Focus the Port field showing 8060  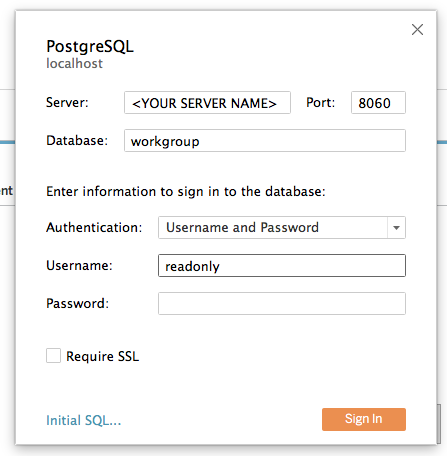(378, 103)
